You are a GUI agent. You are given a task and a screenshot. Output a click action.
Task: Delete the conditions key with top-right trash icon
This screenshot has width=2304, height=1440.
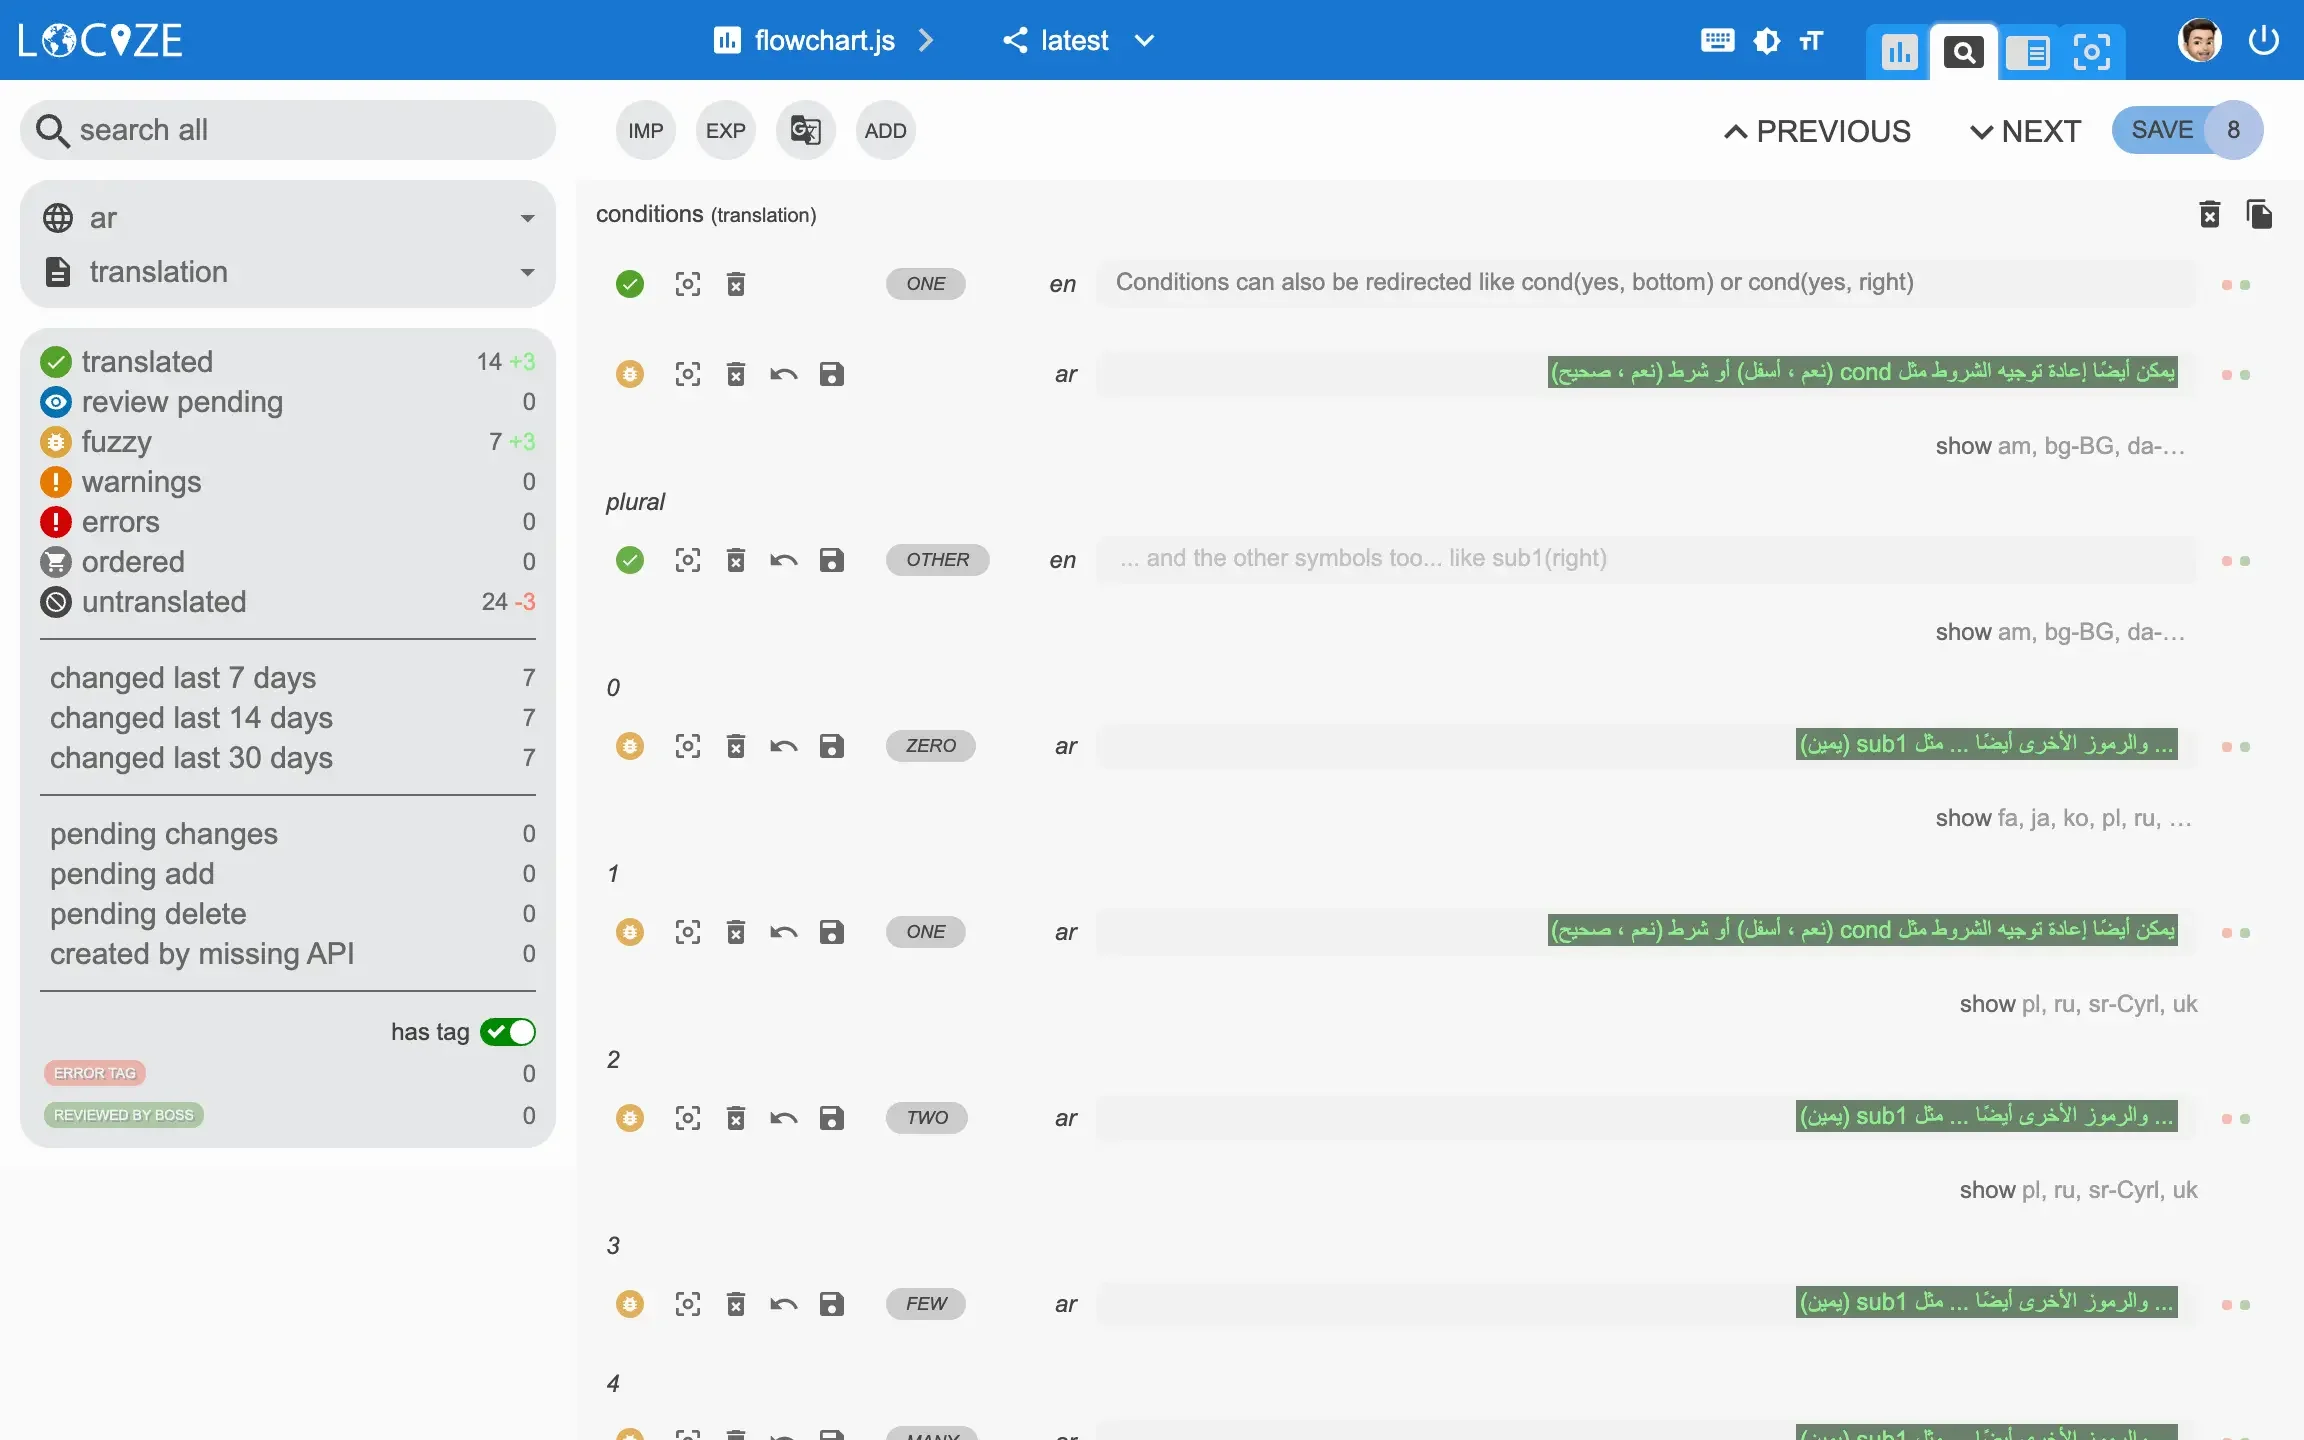click(2209, 214)
